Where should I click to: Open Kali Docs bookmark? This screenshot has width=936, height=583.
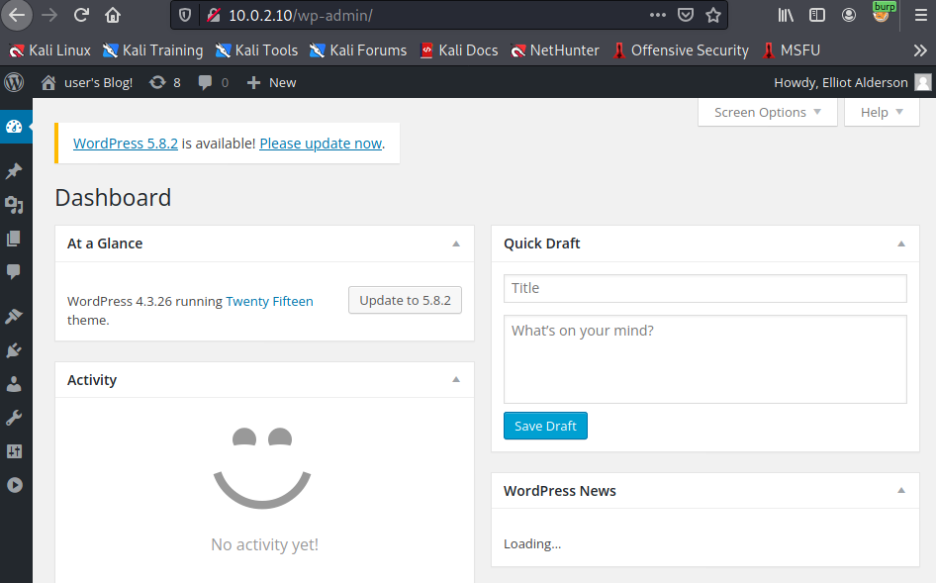point(459,51)
